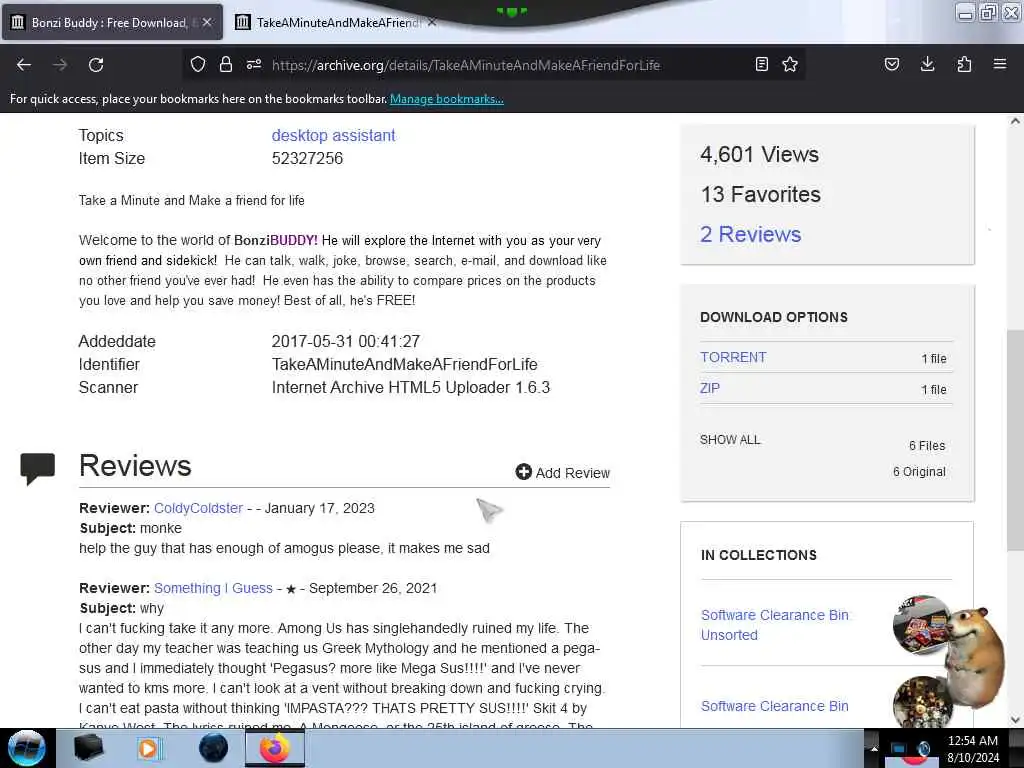Download the ZIP file option

(710, 388)
